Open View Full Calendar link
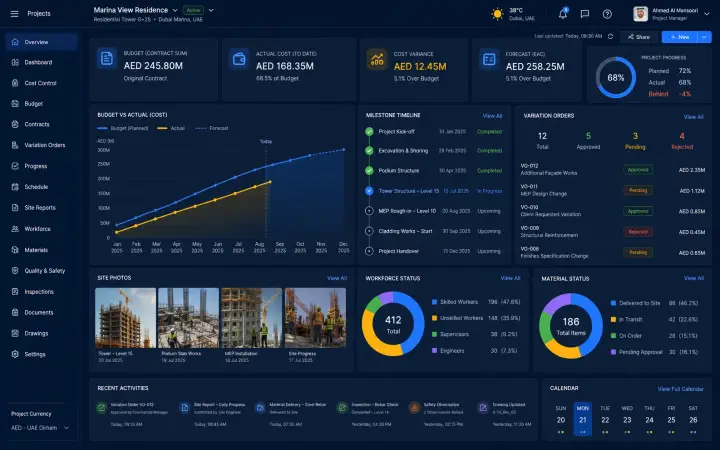 coord(681,389)
